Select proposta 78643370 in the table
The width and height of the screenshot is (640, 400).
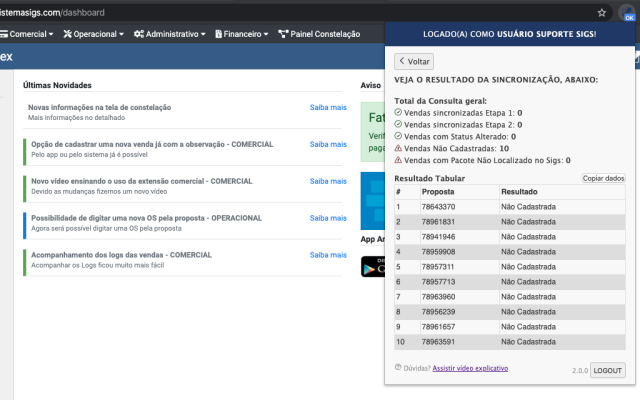438,207
